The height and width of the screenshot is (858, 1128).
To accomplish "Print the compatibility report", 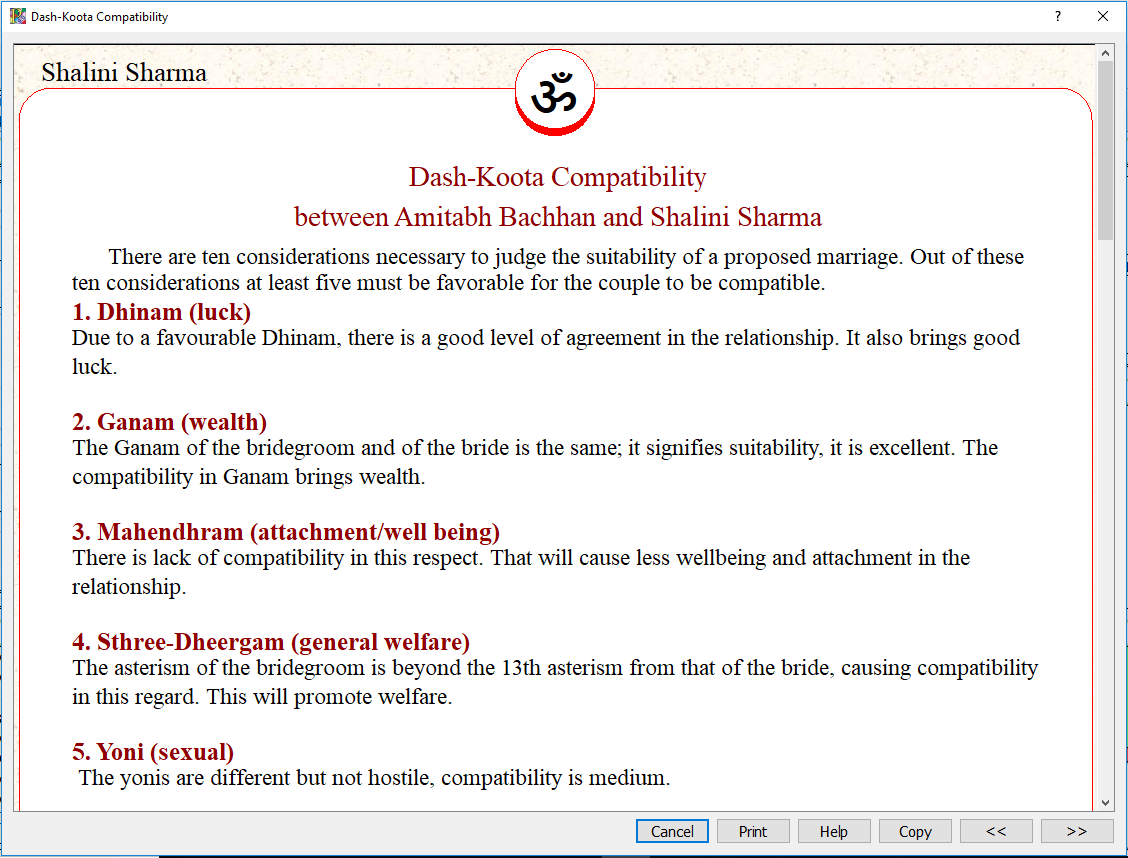I will [x=752, y=831].
